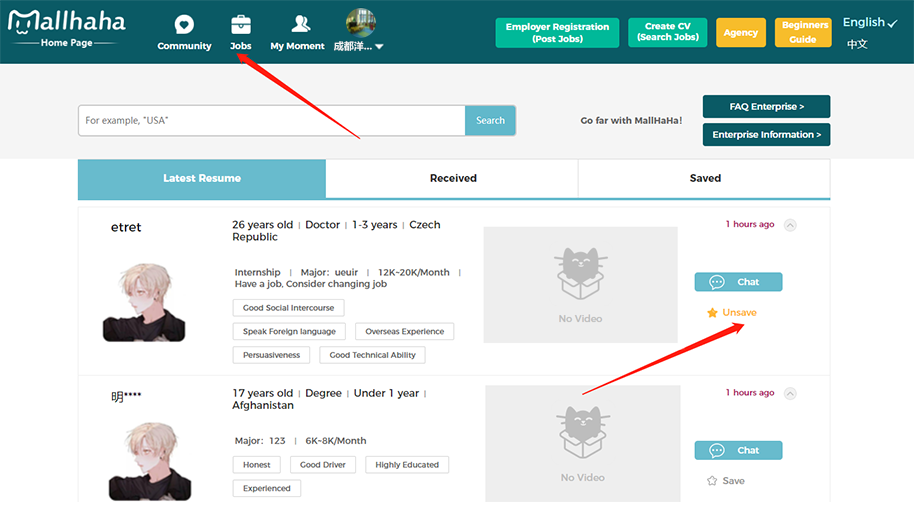Click Chat button for etret
The image size is (914, 505).
[x=738, y=282]
